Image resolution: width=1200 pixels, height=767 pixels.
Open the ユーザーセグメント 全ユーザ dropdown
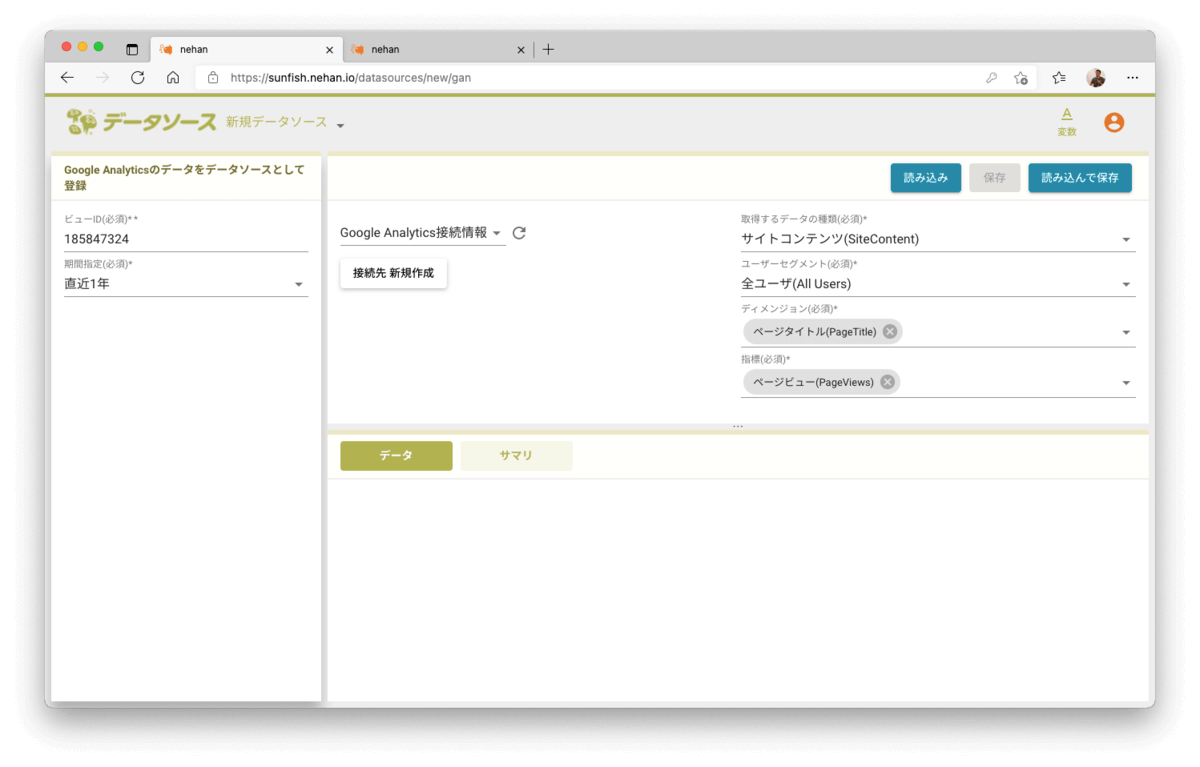tap(938, 284)
